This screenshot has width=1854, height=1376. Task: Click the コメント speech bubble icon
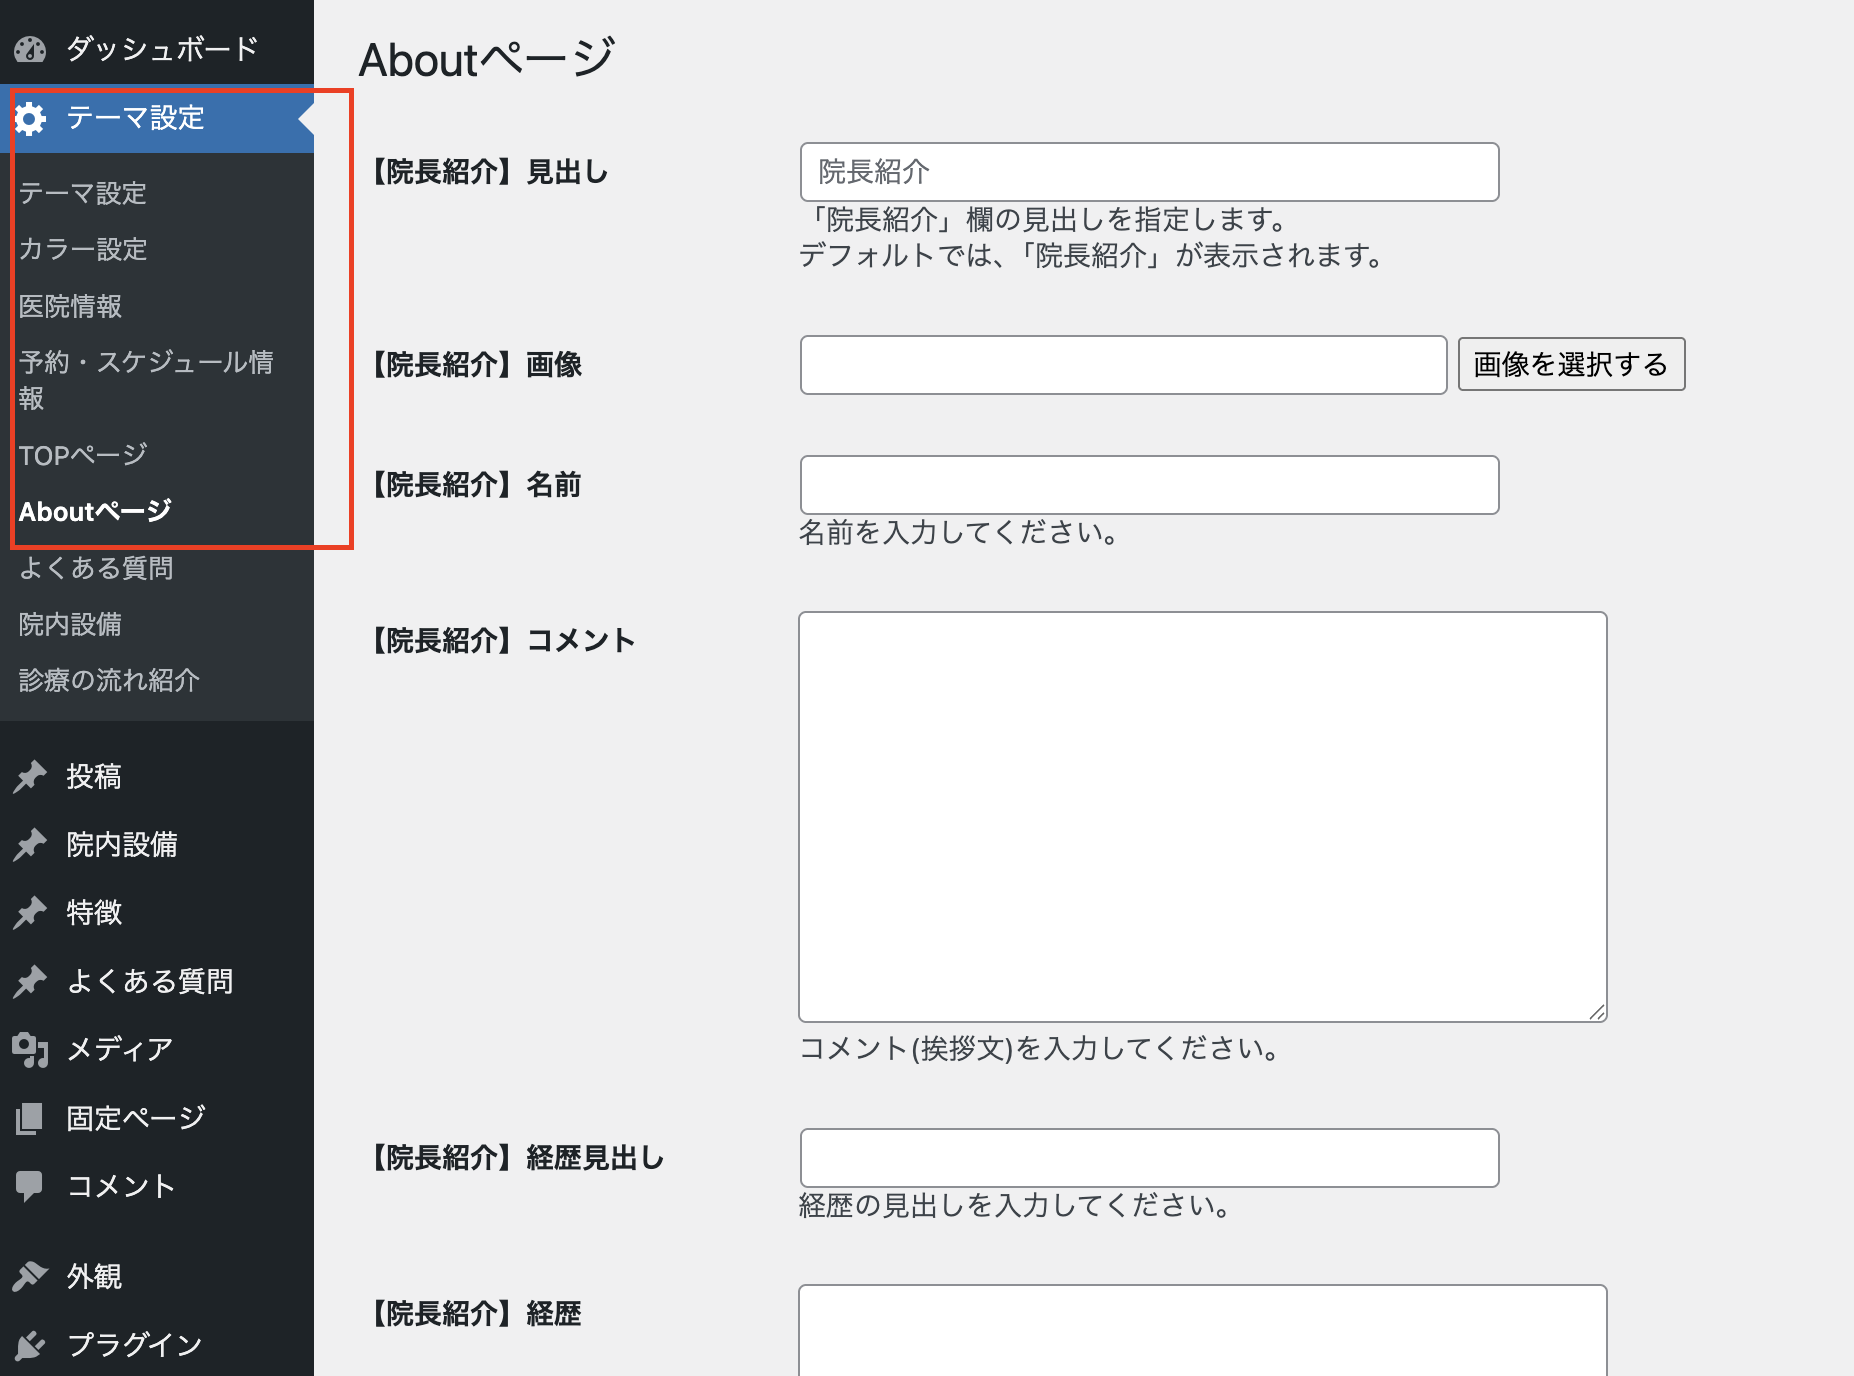30,1186
